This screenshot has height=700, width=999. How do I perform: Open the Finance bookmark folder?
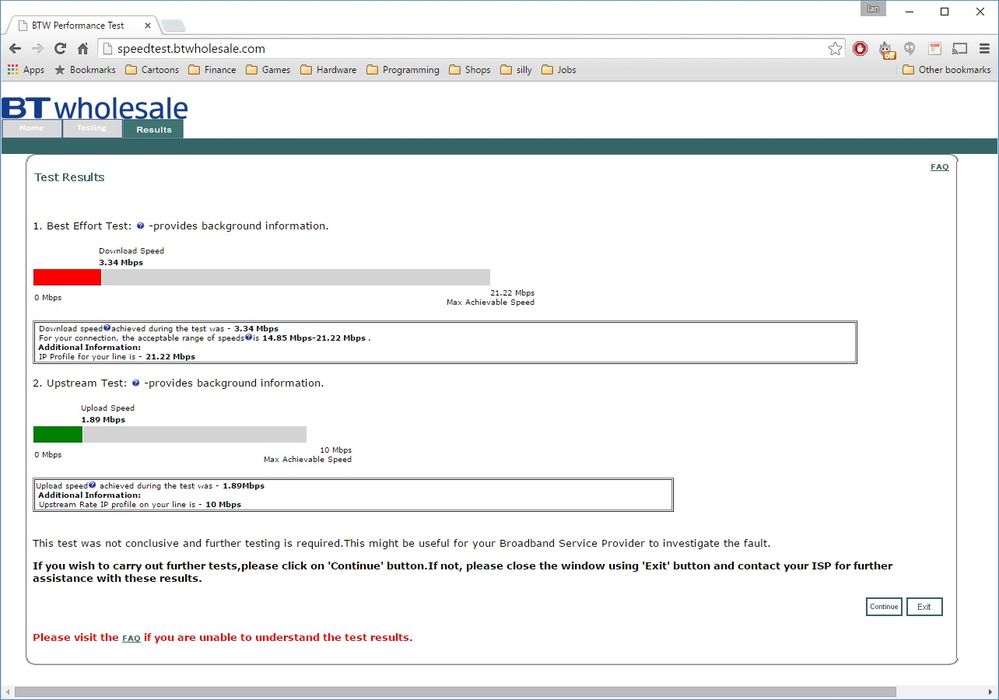tap(212, 69)
